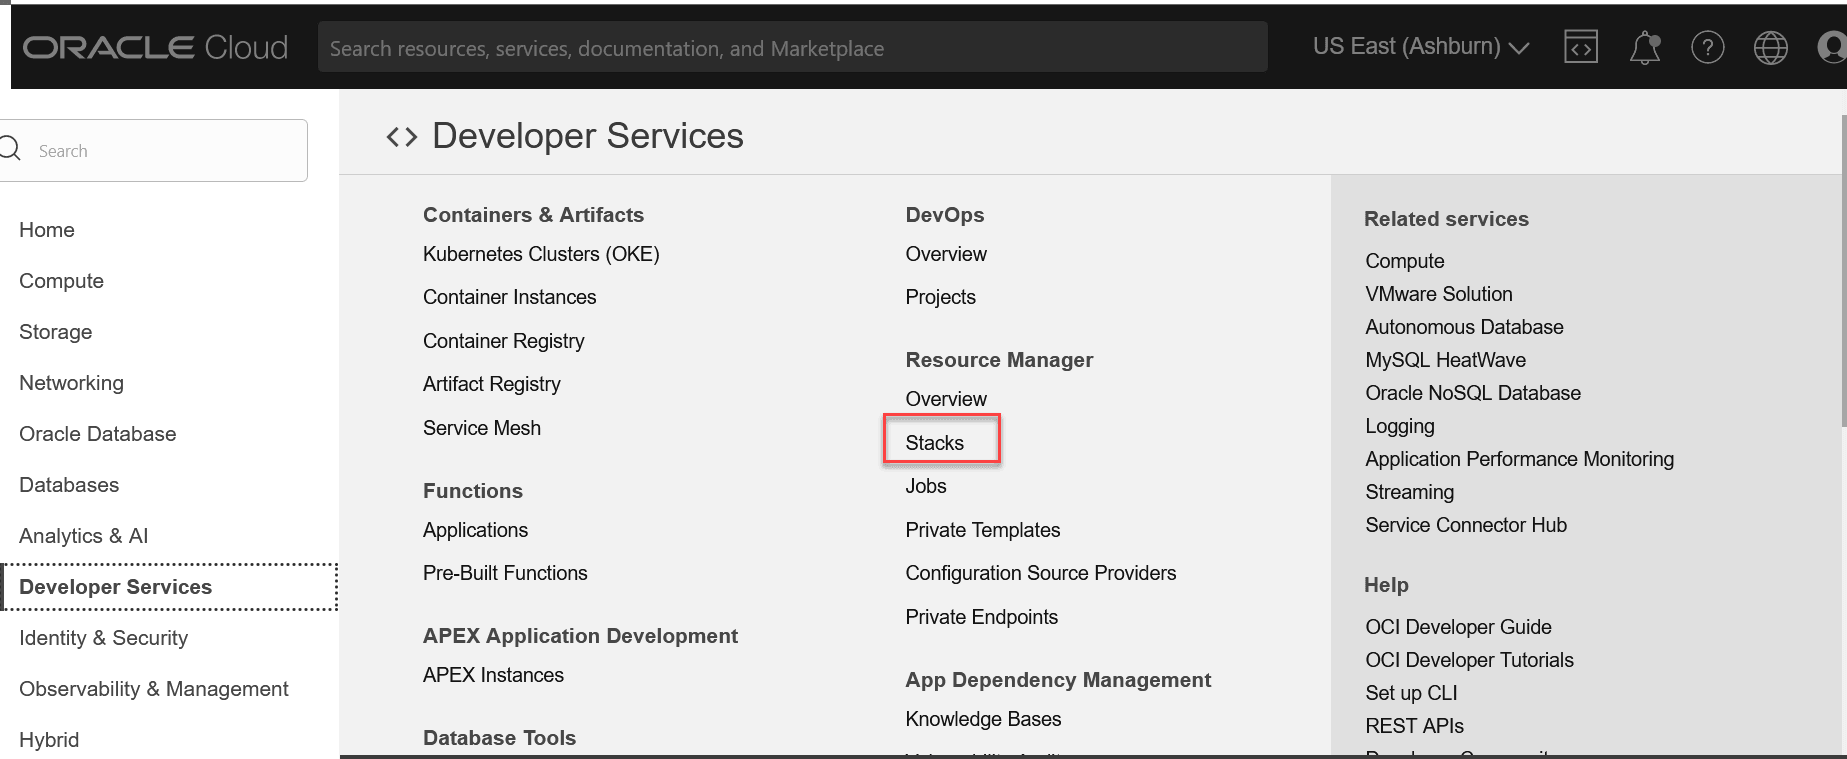
Task: Open Logging related service
Action: tap(1400, 426)
